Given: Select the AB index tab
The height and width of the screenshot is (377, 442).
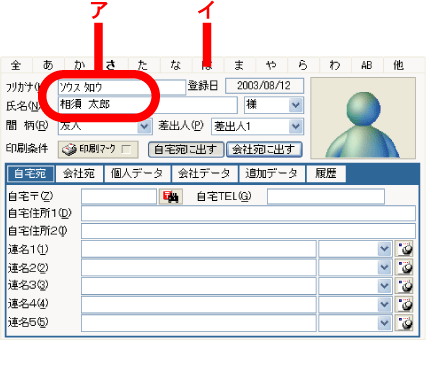Looking at the screenshot, I should coord(367,65).
